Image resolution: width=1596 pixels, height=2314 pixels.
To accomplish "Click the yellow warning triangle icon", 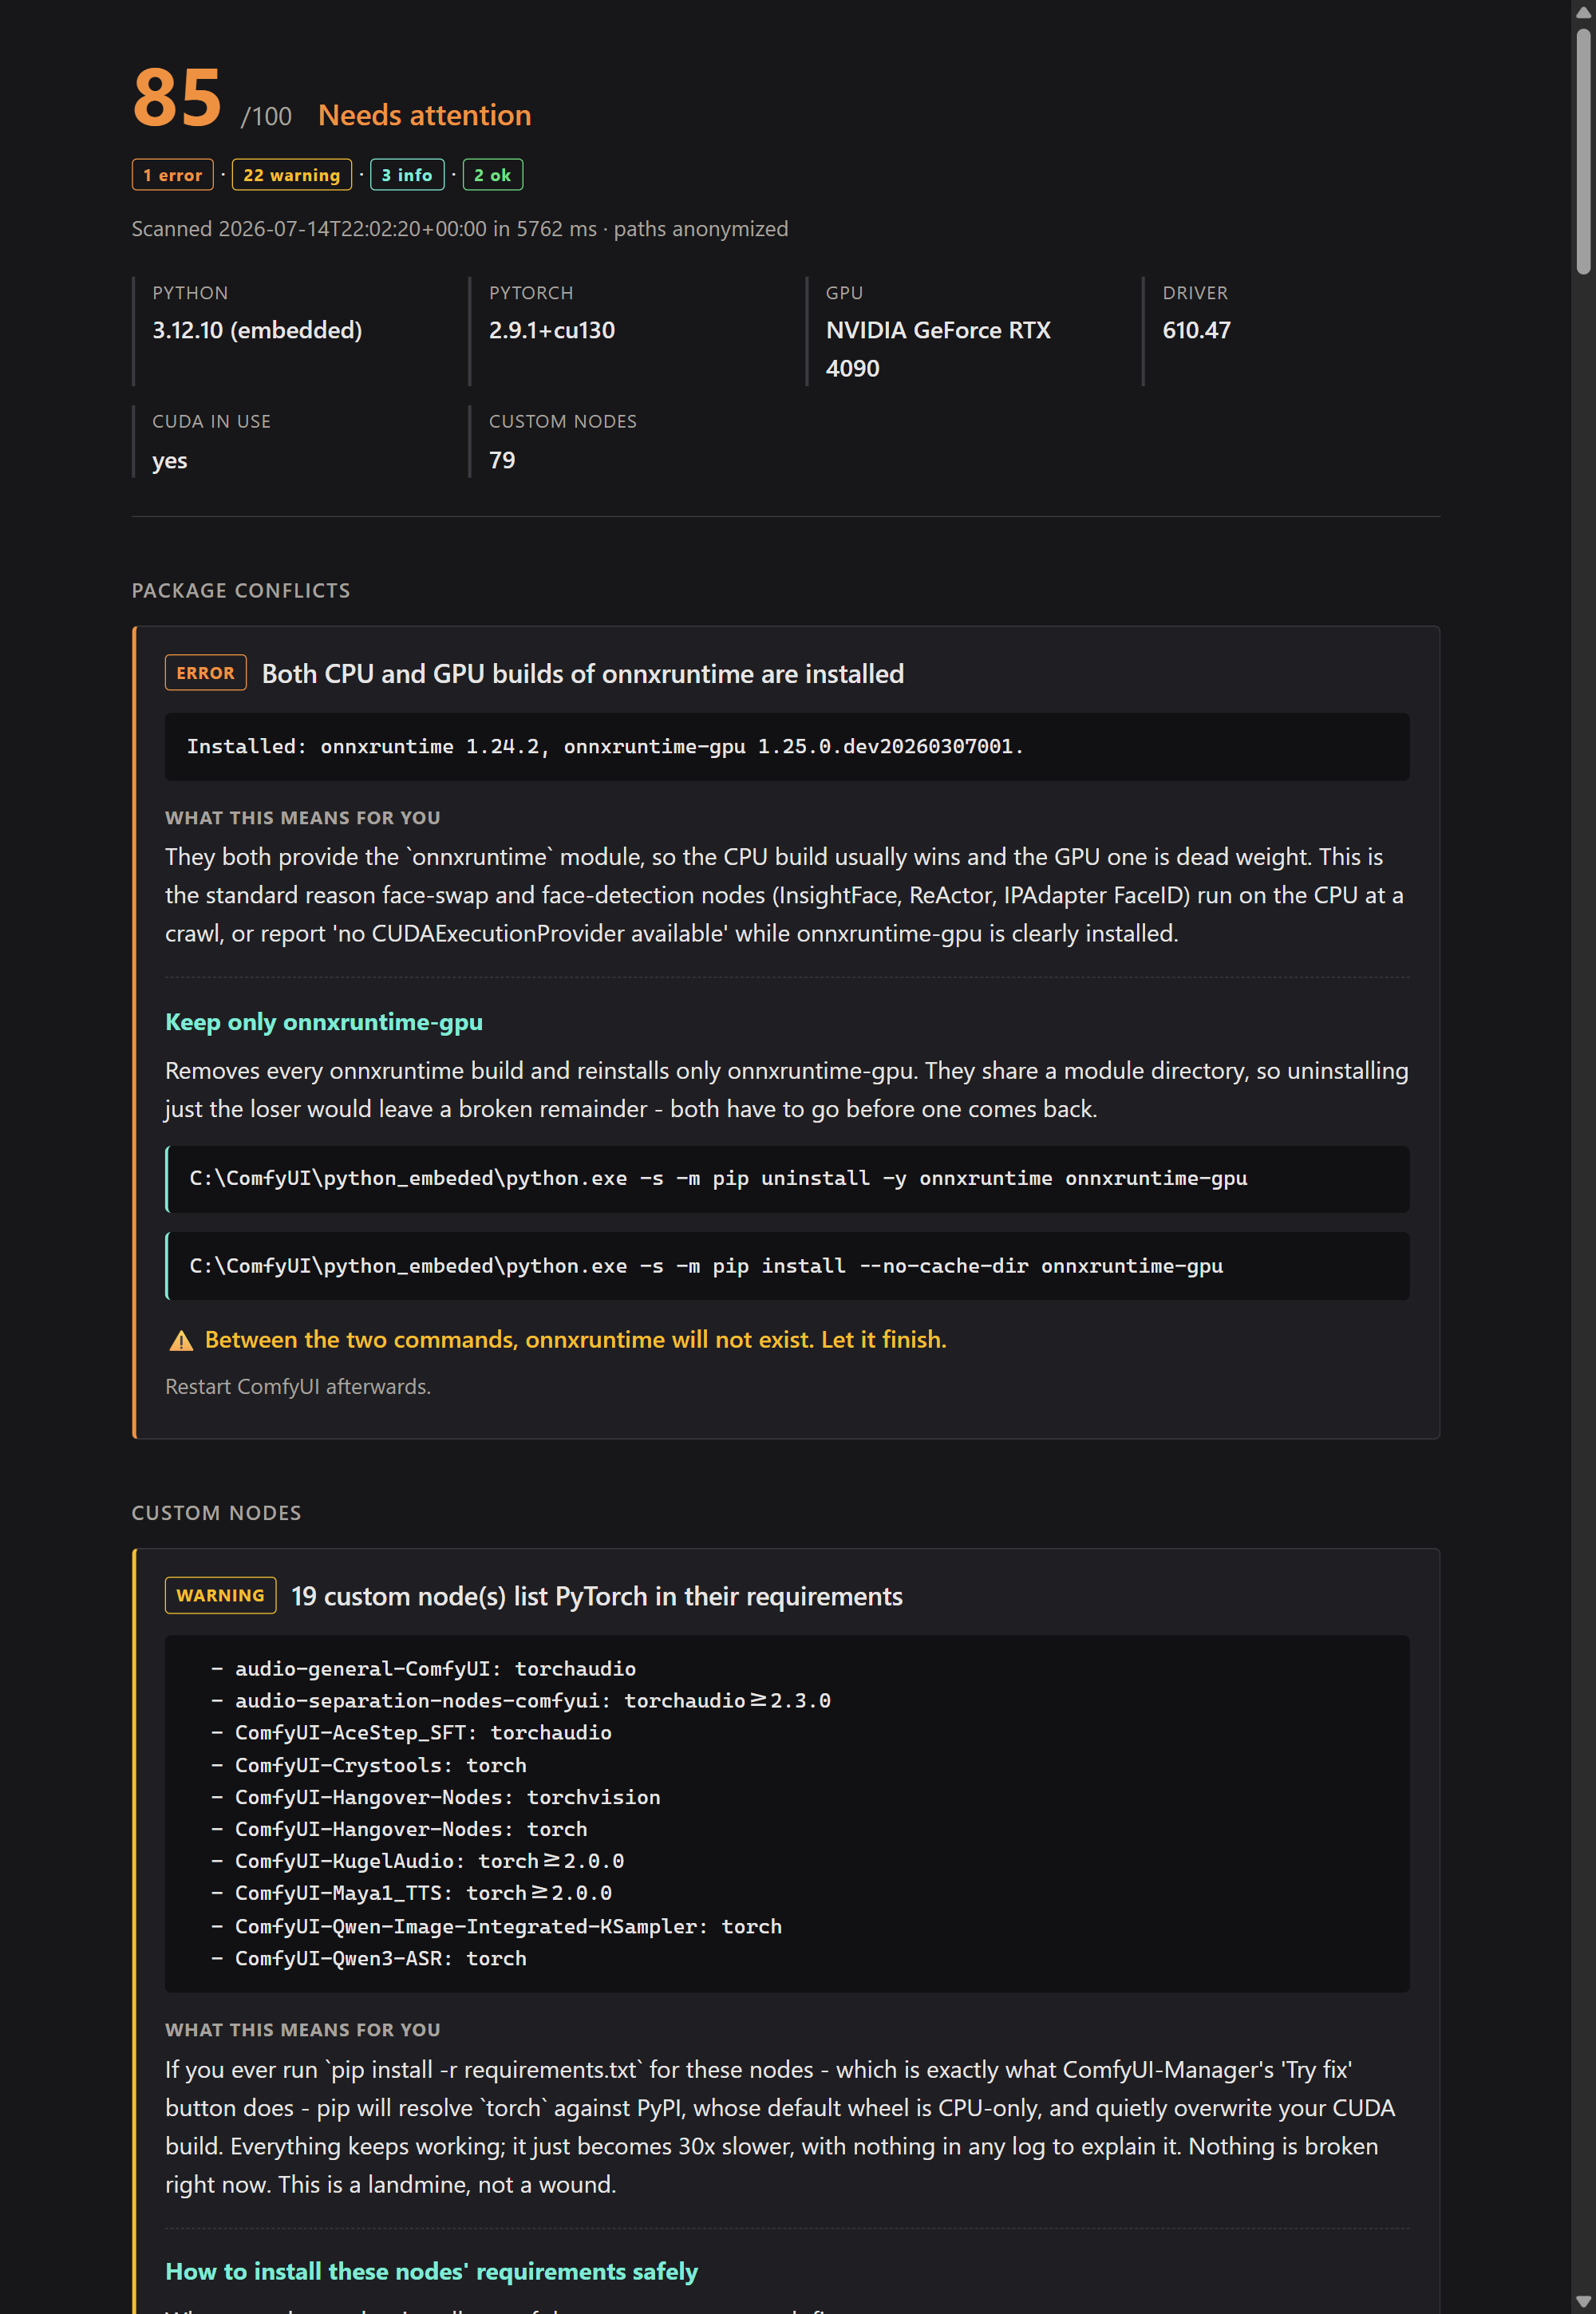I will (181, 1341).
